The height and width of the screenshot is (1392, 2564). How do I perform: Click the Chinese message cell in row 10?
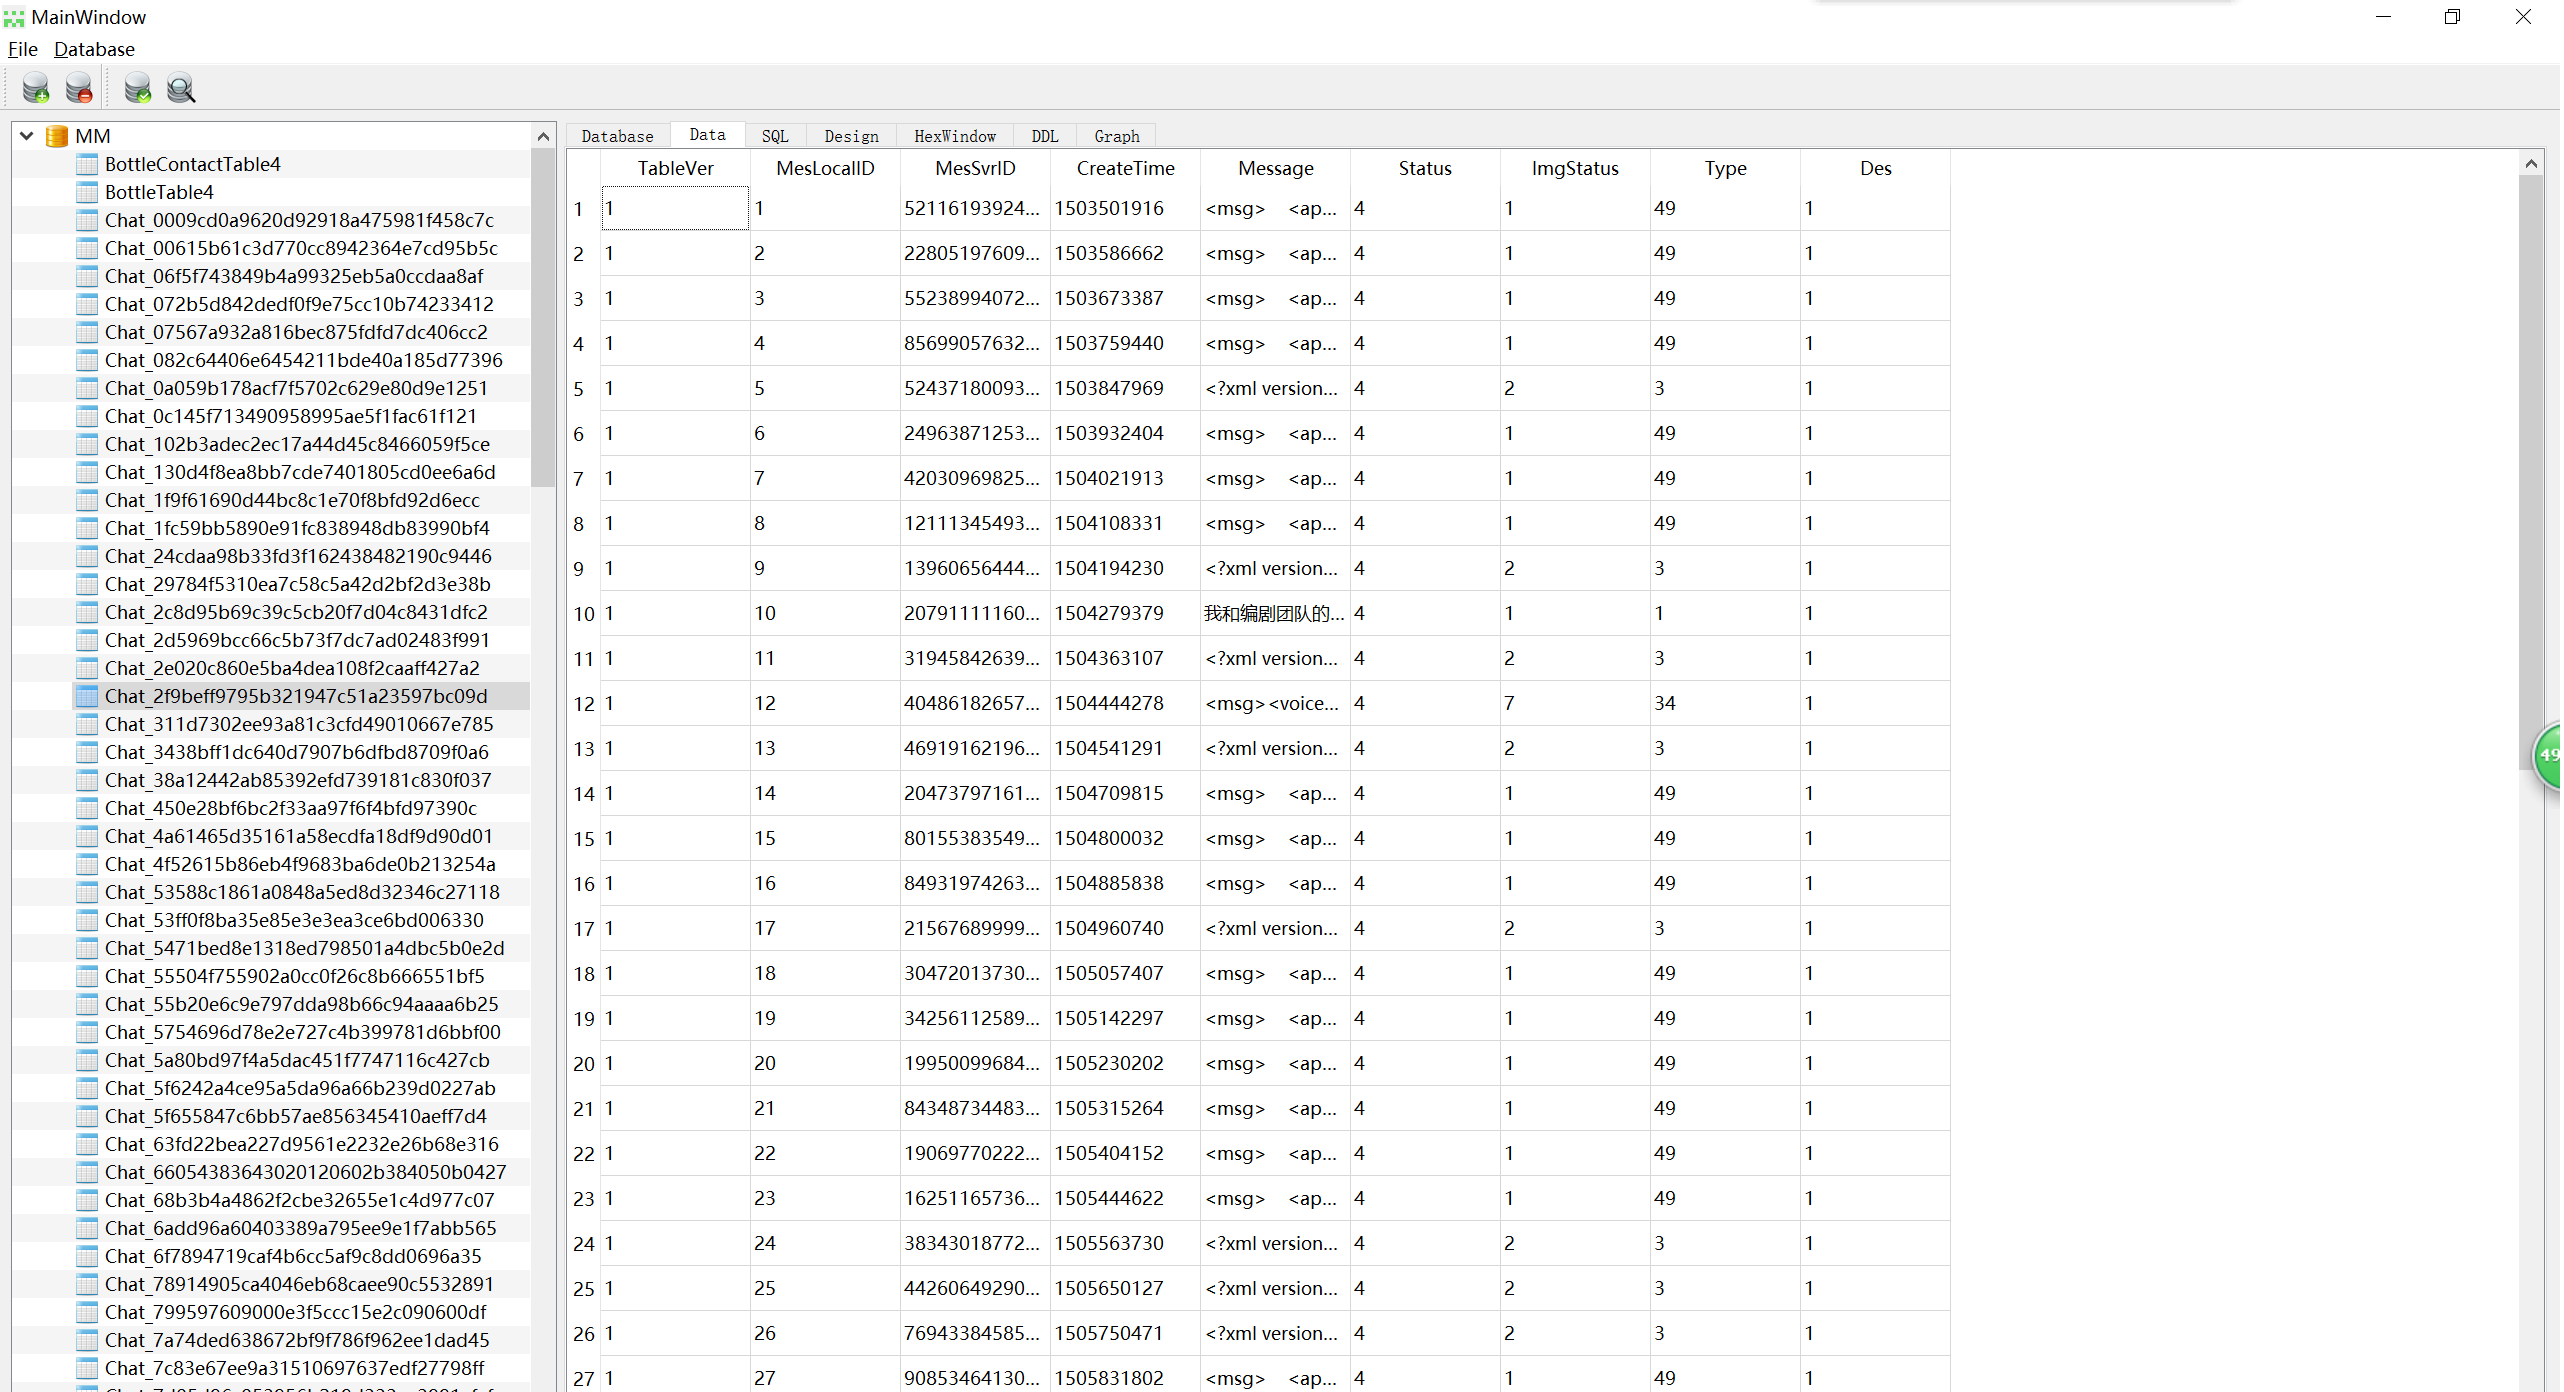coord(1276,613)
